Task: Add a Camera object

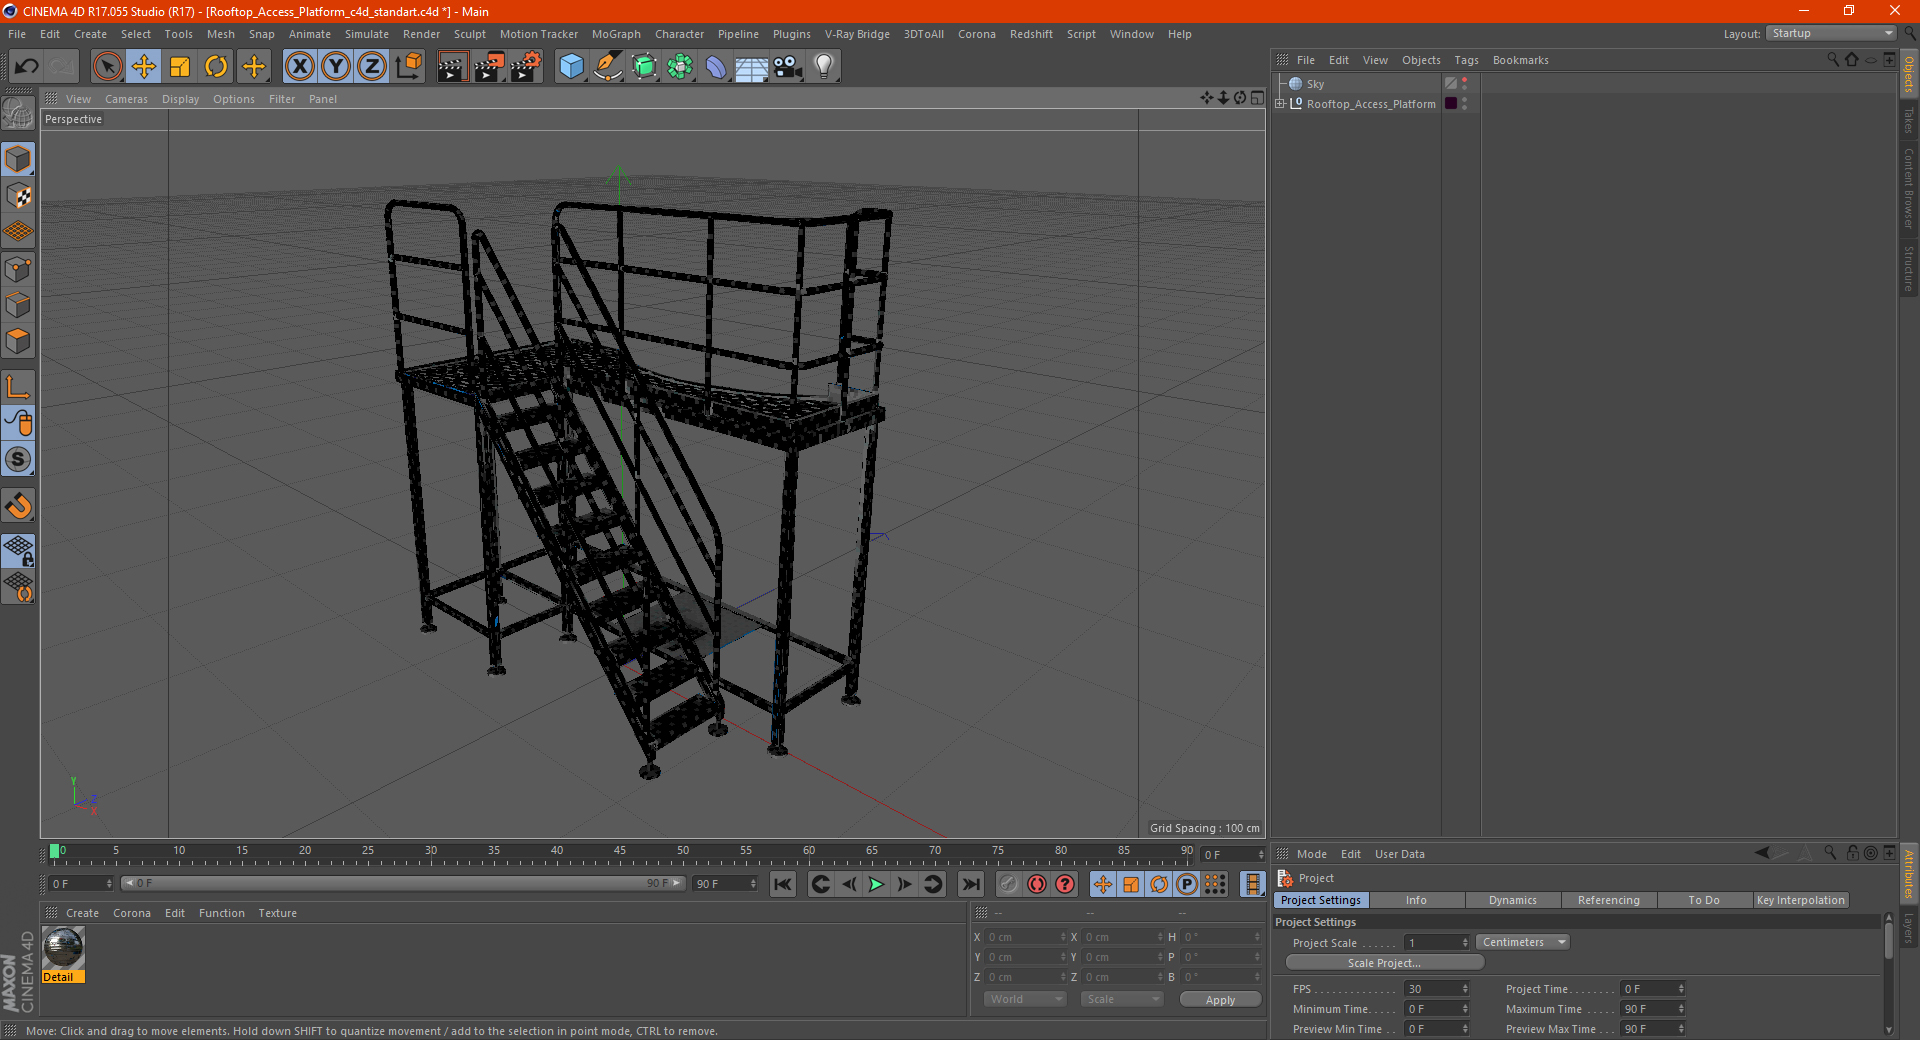Action: (788, 67)
